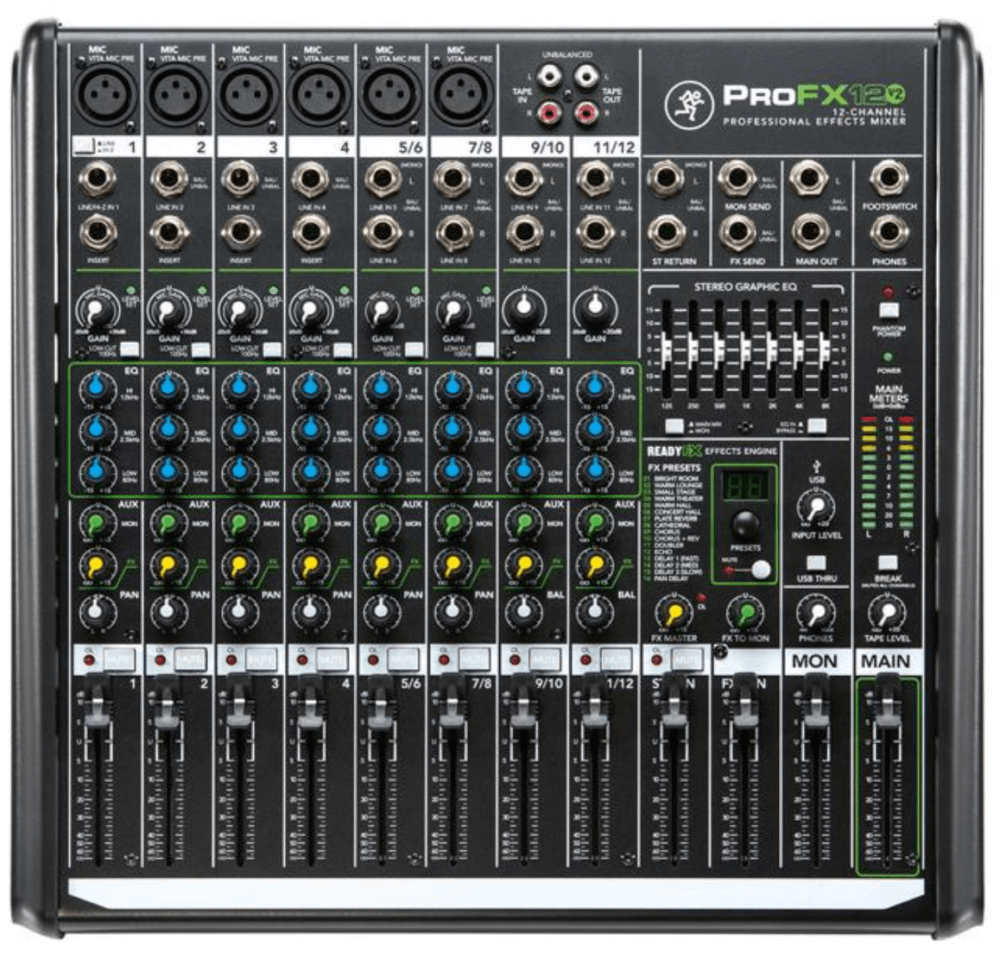
Task: Toggle the Hi-Z switch on channel 1
Action: (83, 147)
